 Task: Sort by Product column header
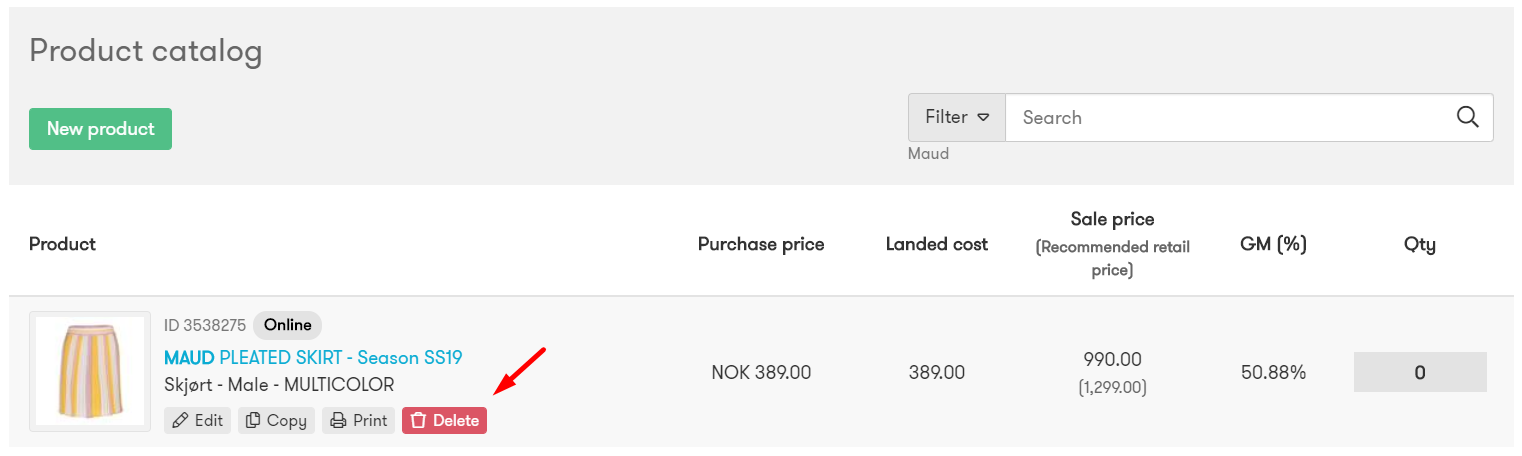pos(62,244)
